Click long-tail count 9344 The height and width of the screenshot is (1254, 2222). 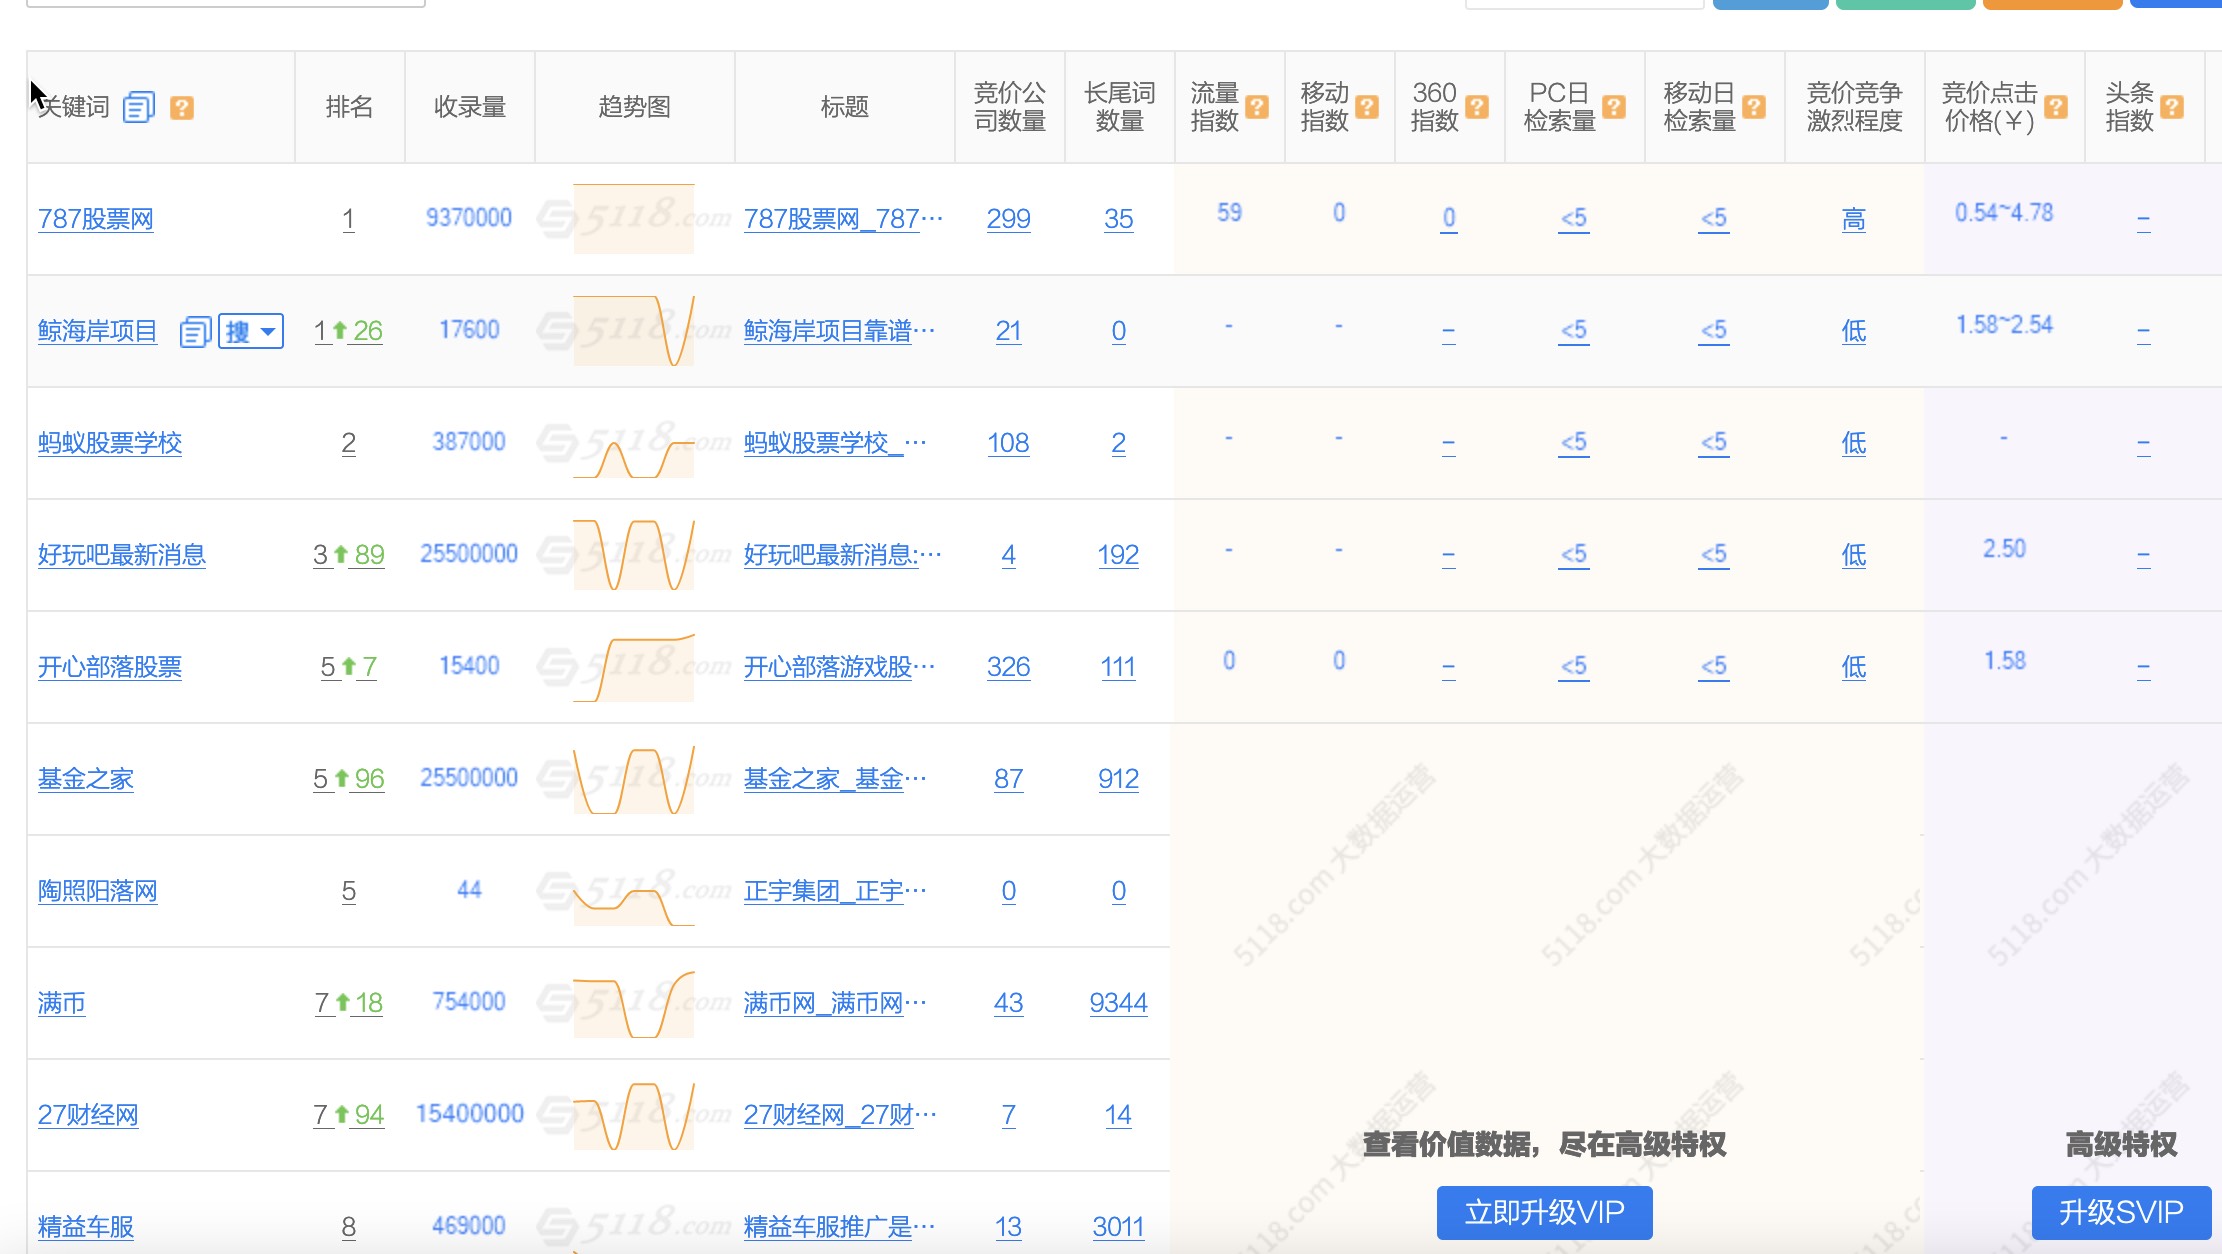[1119, 1003]
